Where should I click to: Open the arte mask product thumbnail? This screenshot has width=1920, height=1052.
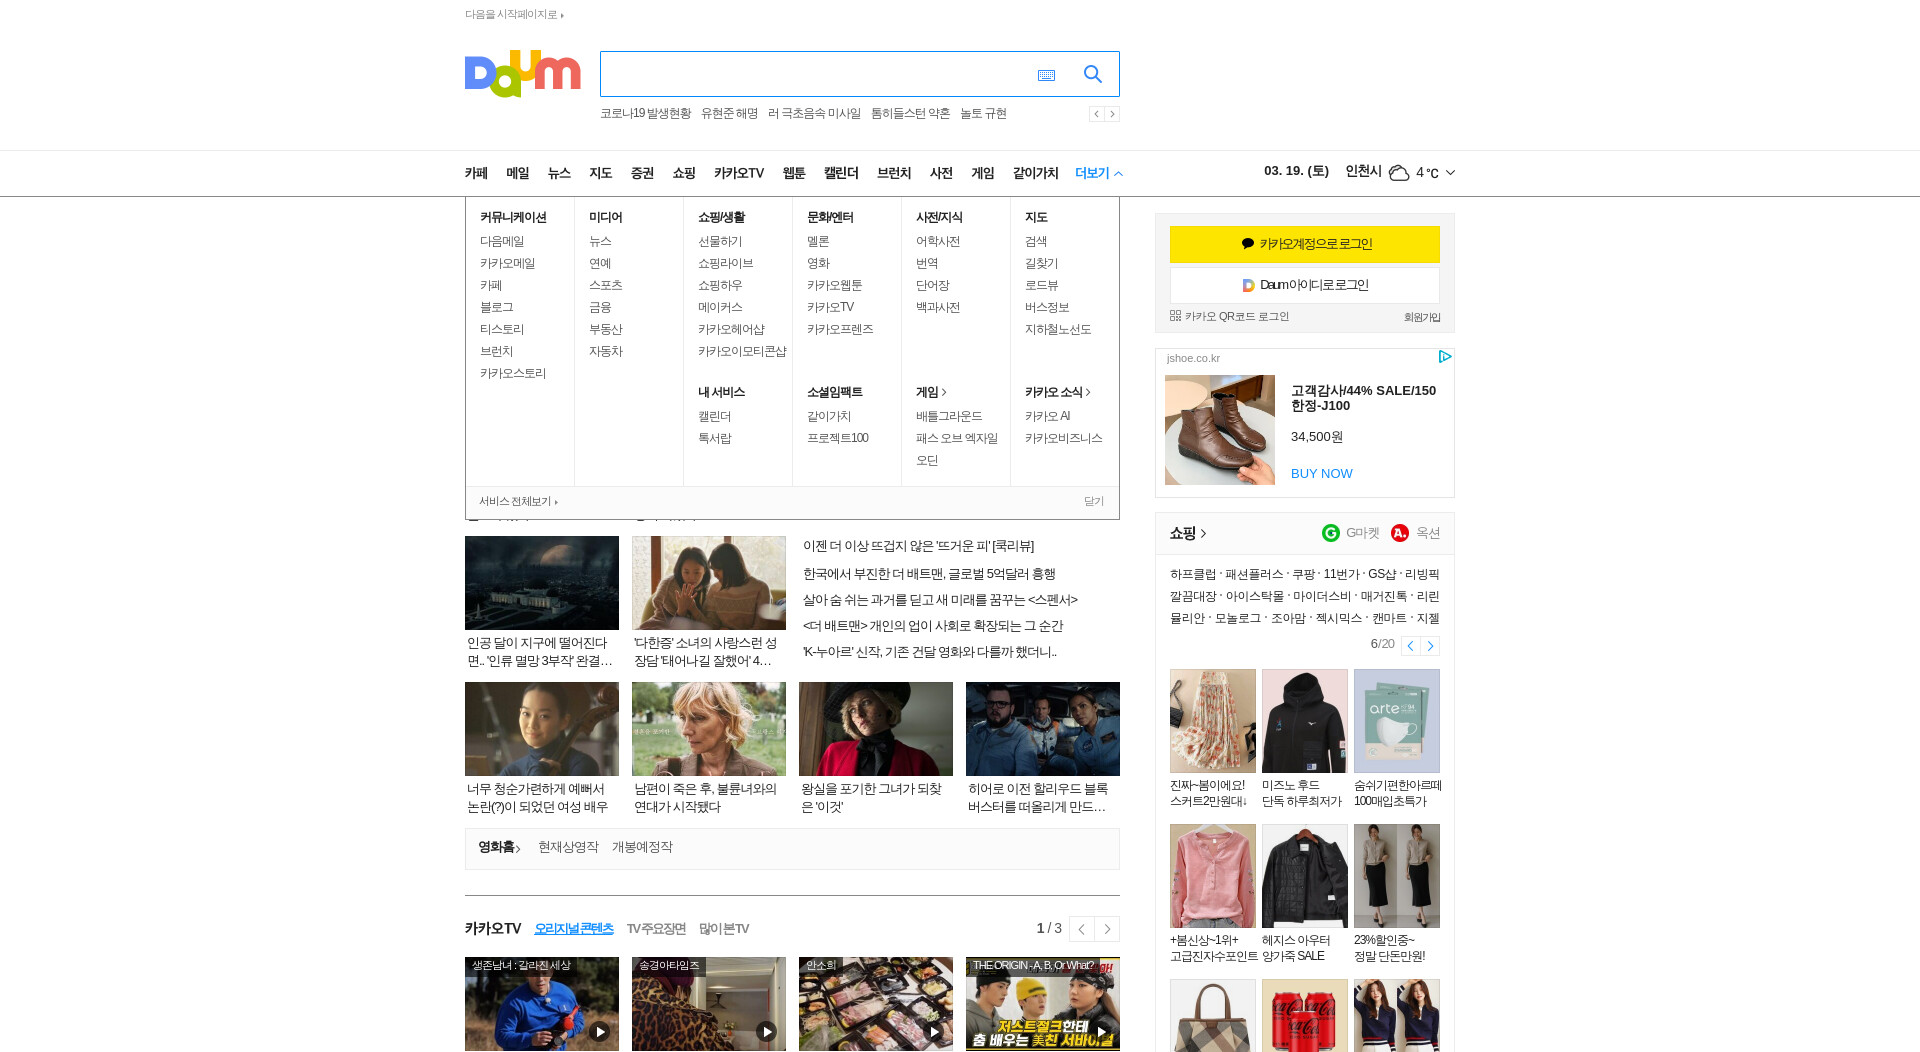pos(1397,721)
